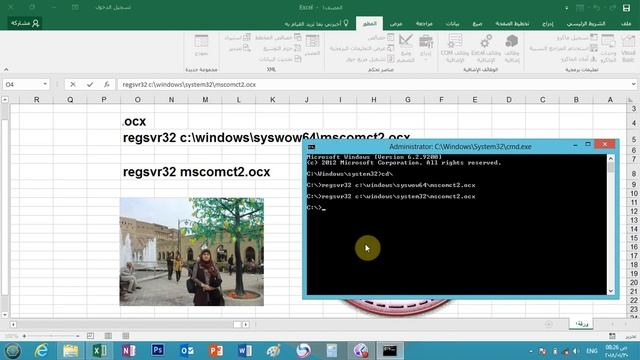The height and width of the screenshot is (360, 640).
Task: Open the Review tab
Action: coord(424,24)
